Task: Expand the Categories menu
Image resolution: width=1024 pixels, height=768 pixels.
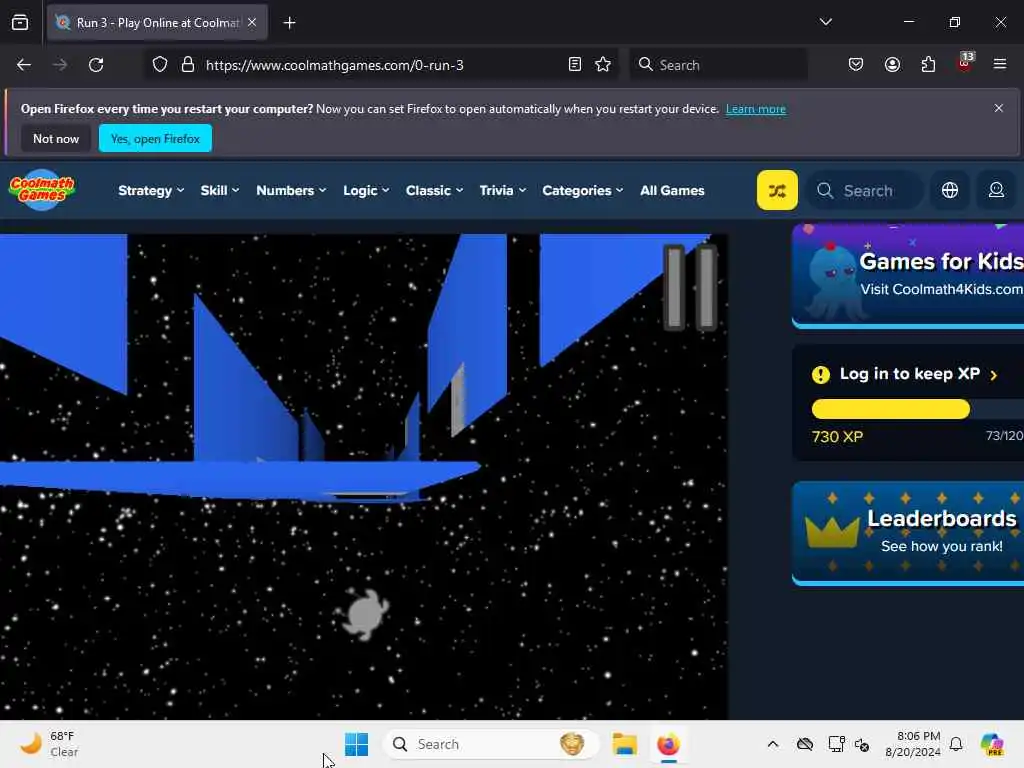Action: pyautogui.click(x=583, y=191)
